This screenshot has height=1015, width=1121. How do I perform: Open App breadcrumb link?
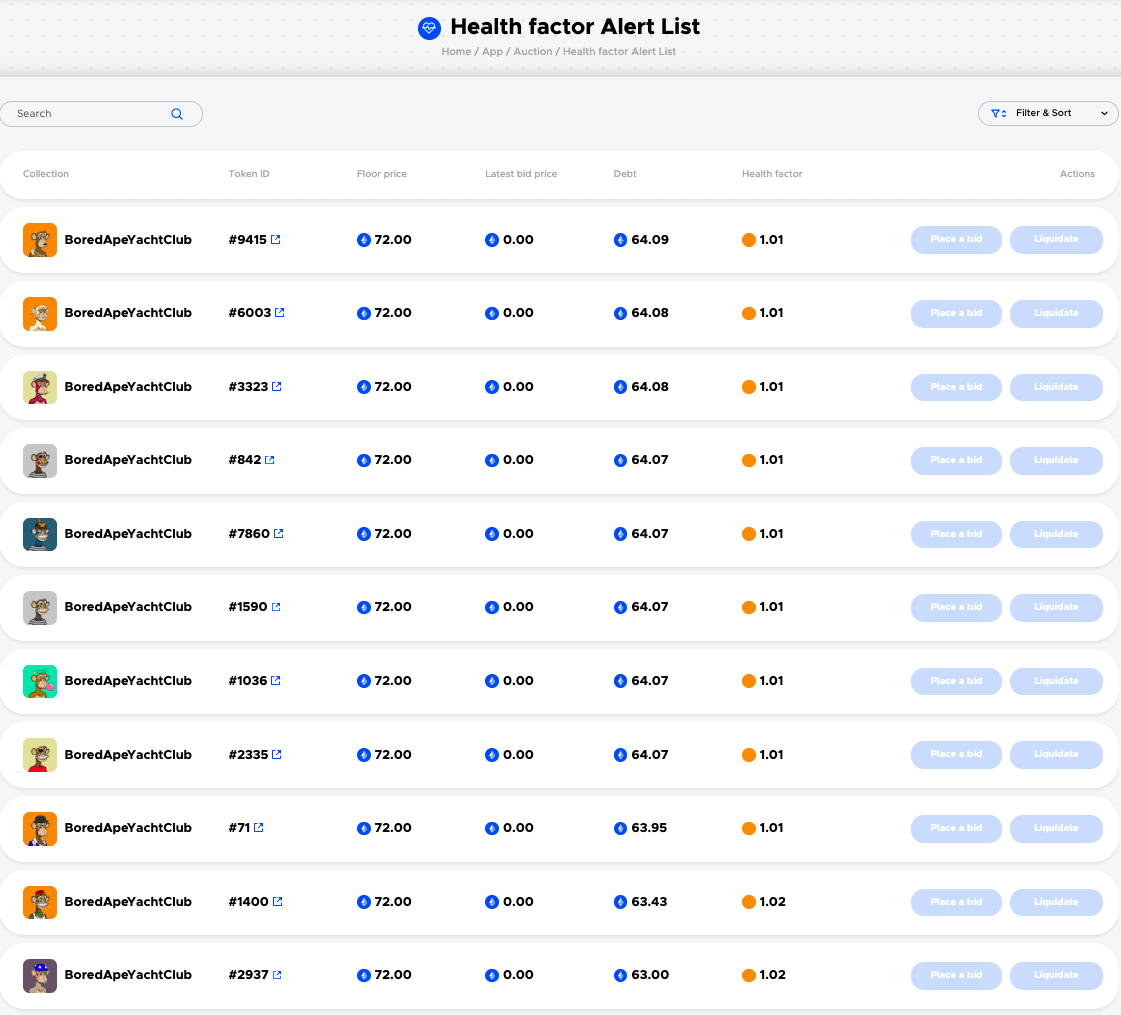coord(492,51)
